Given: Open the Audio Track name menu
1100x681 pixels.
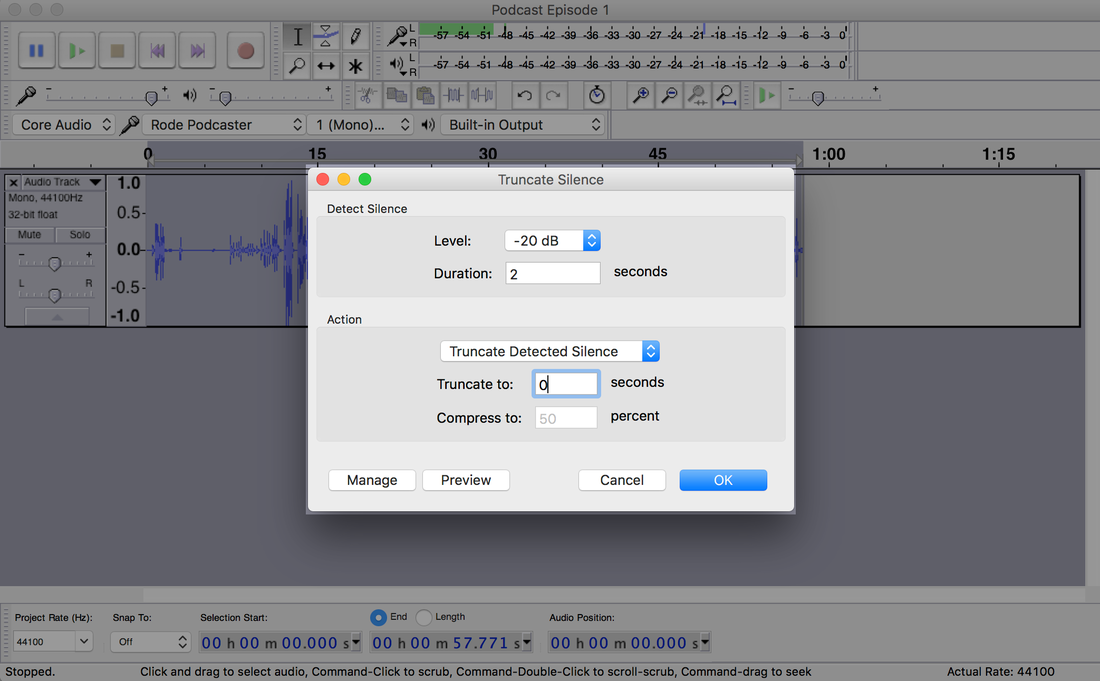Looking at the screenshot, I should point(63,182).
